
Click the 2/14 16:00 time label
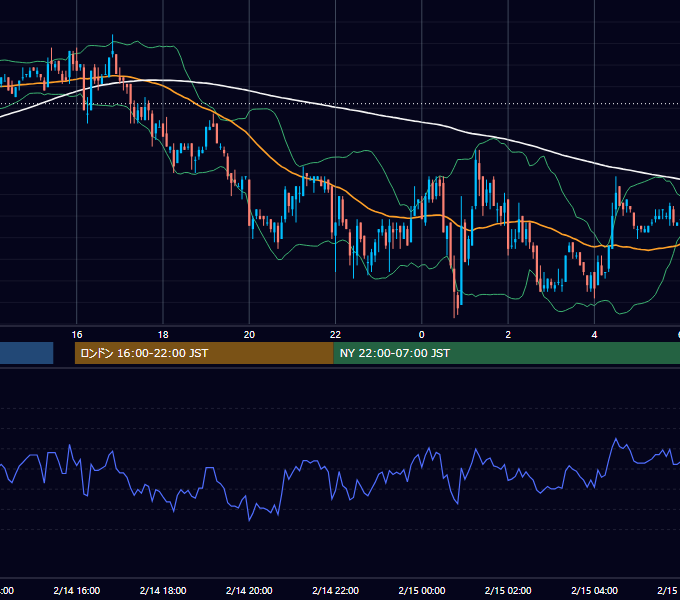[77, 590]
